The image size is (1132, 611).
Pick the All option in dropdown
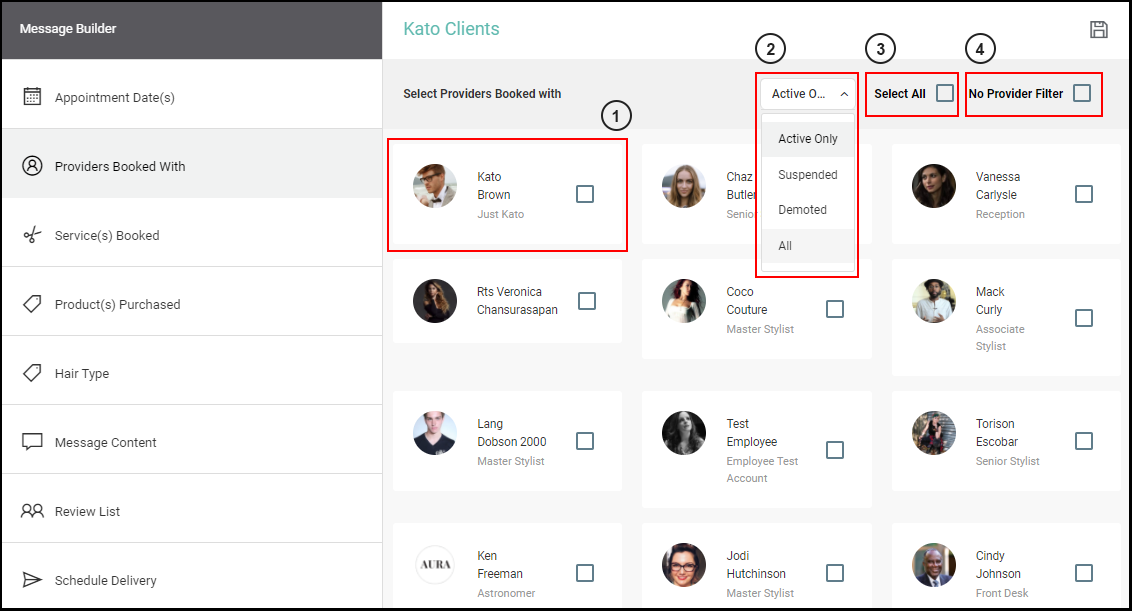(808, 246)
